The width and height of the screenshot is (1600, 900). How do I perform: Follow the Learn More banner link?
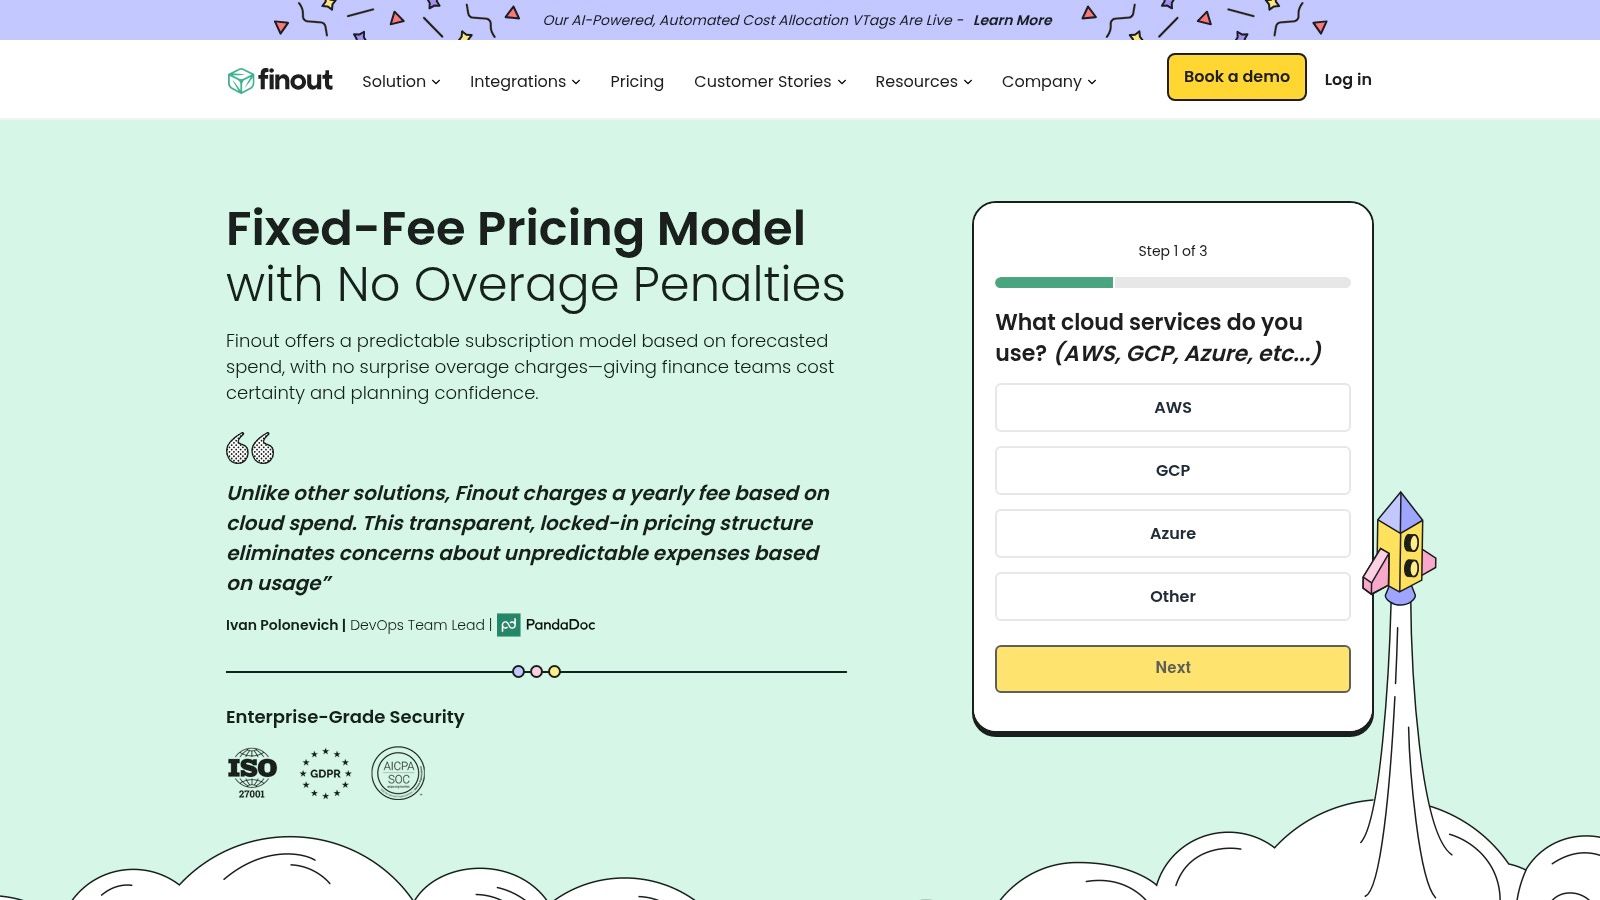(x=1012, y=20)
